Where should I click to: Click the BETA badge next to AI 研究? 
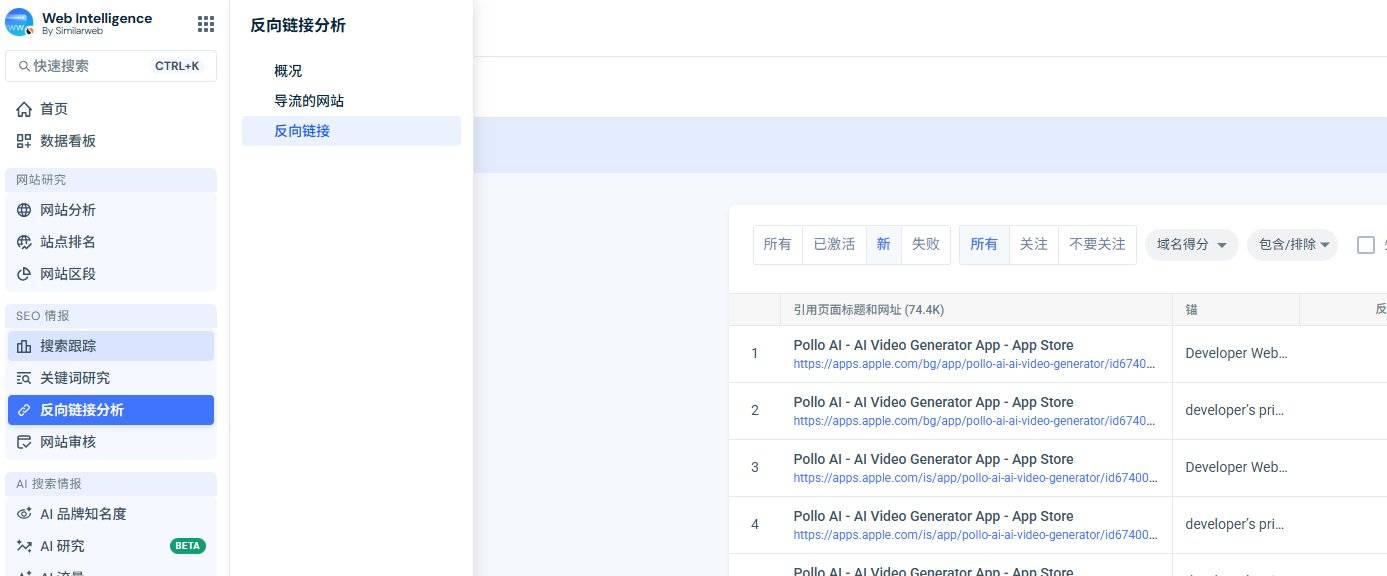[188, 546]
